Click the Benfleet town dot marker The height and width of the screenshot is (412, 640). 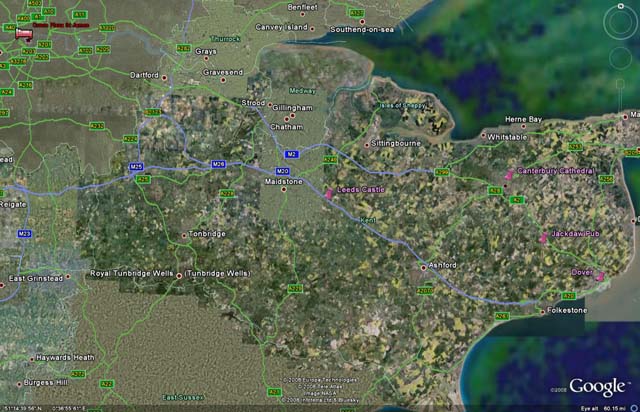click(x=302, y=14)
